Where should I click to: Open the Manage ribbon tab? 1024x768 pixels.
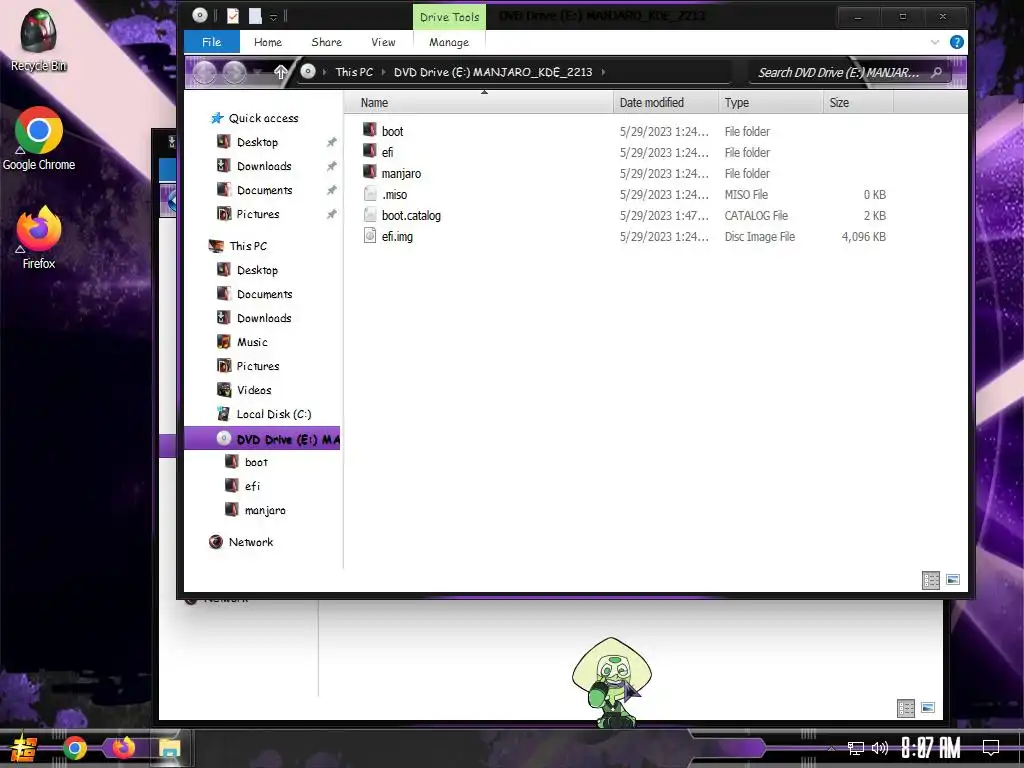coord(449,42)
